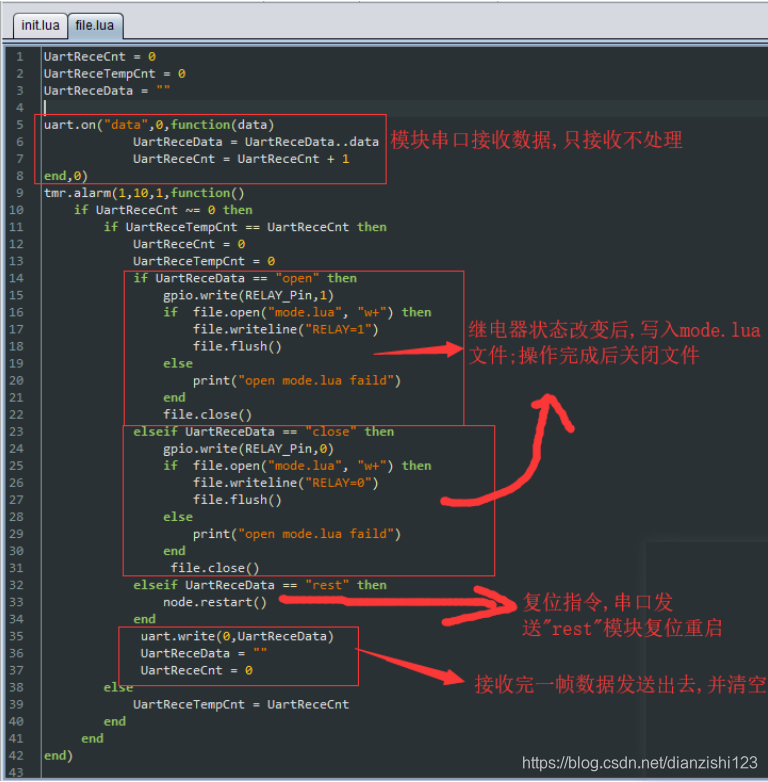Click 'if file.open("mode.lua", "w+") then' line 16

pyautogui.click(x=297, y=313)
